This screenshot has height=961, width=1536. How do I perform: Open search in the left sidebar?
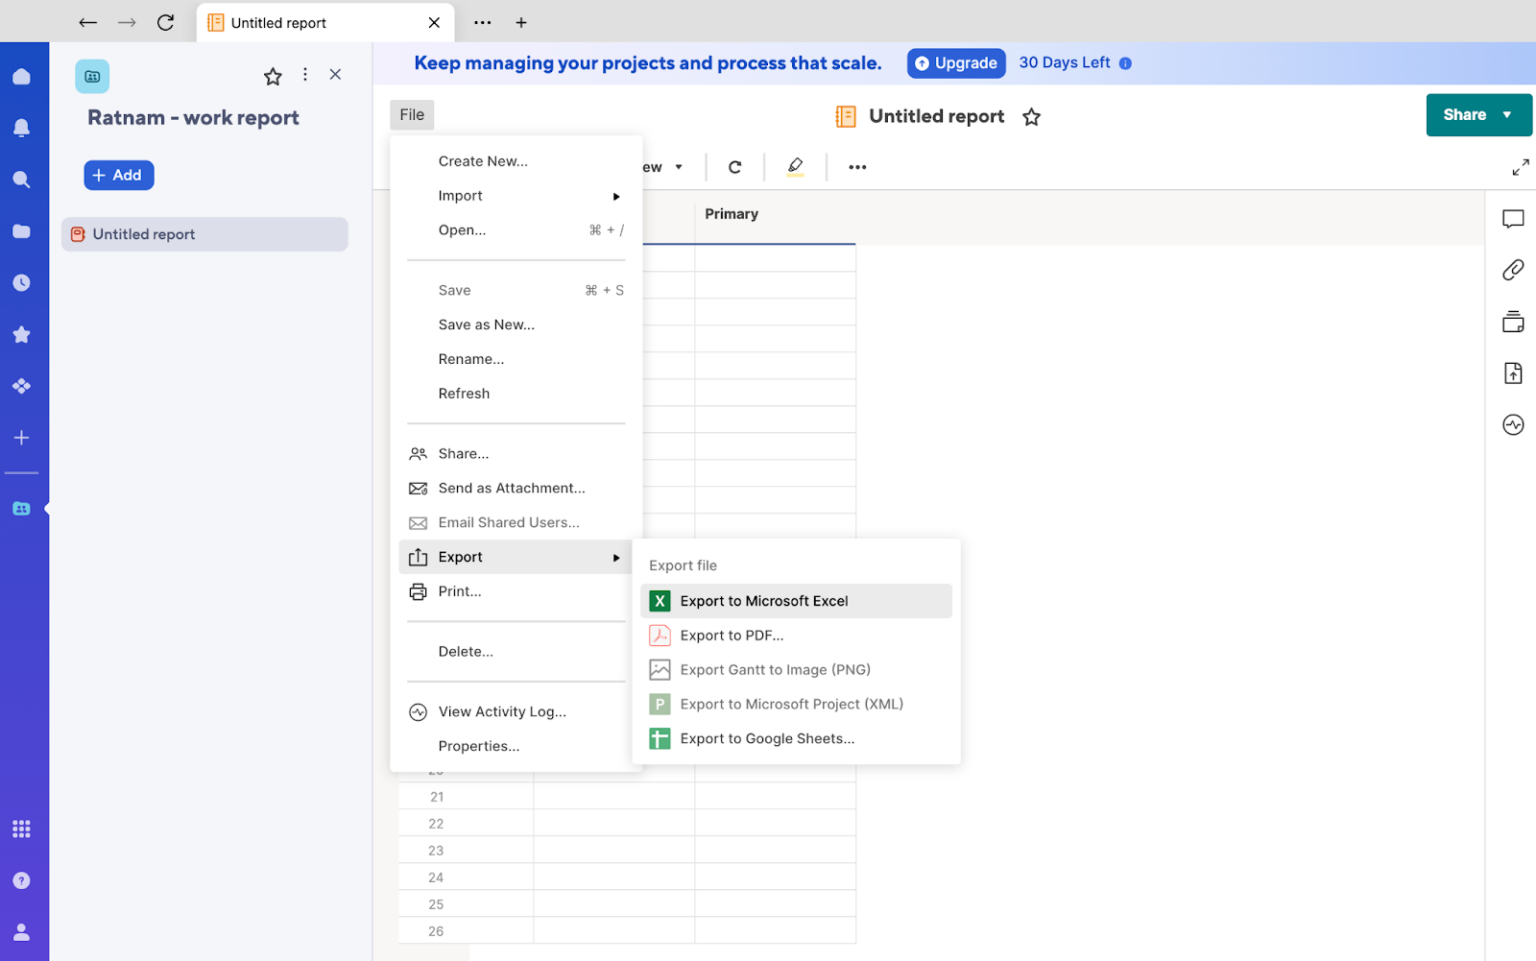[22, 179]
